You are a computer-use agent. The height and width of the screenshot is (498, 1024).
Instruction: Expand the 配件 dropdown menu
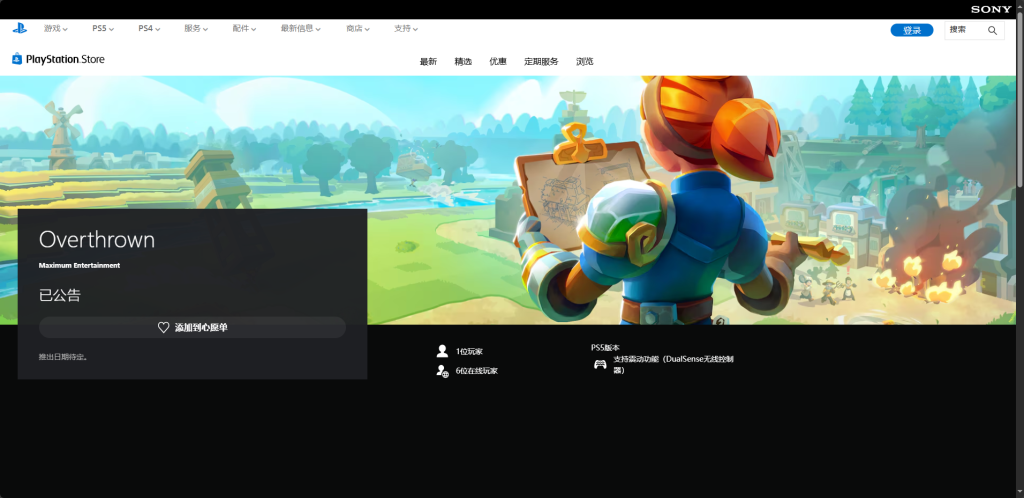pyautogui.click(x=244, y=29)
